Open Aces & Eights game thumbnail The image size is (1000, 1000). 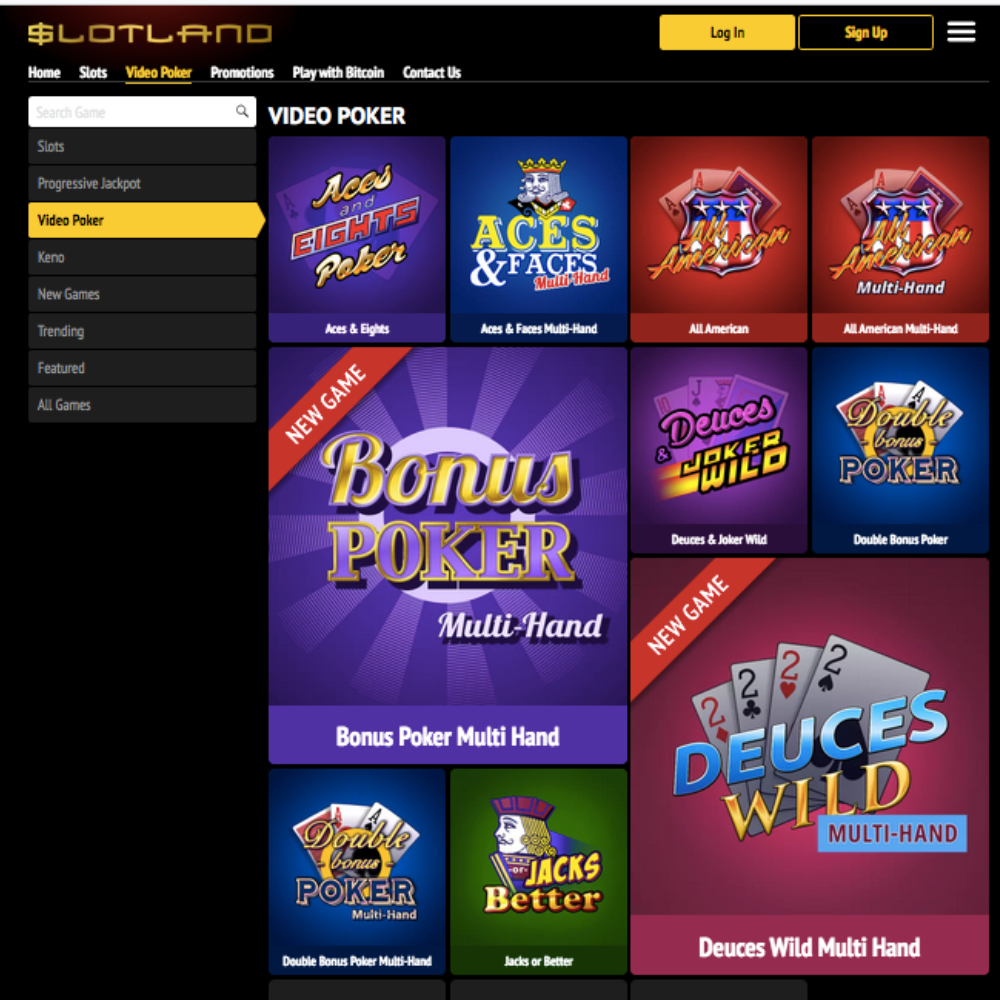[x=357, y=239]
